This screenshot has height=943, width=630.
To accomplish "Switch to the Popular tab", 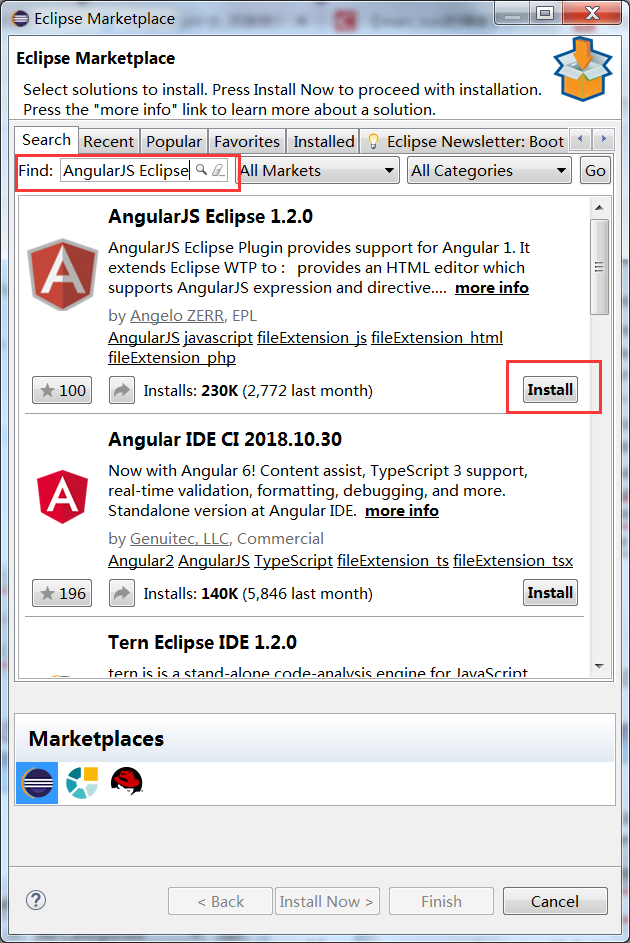I will coord(174,142).
